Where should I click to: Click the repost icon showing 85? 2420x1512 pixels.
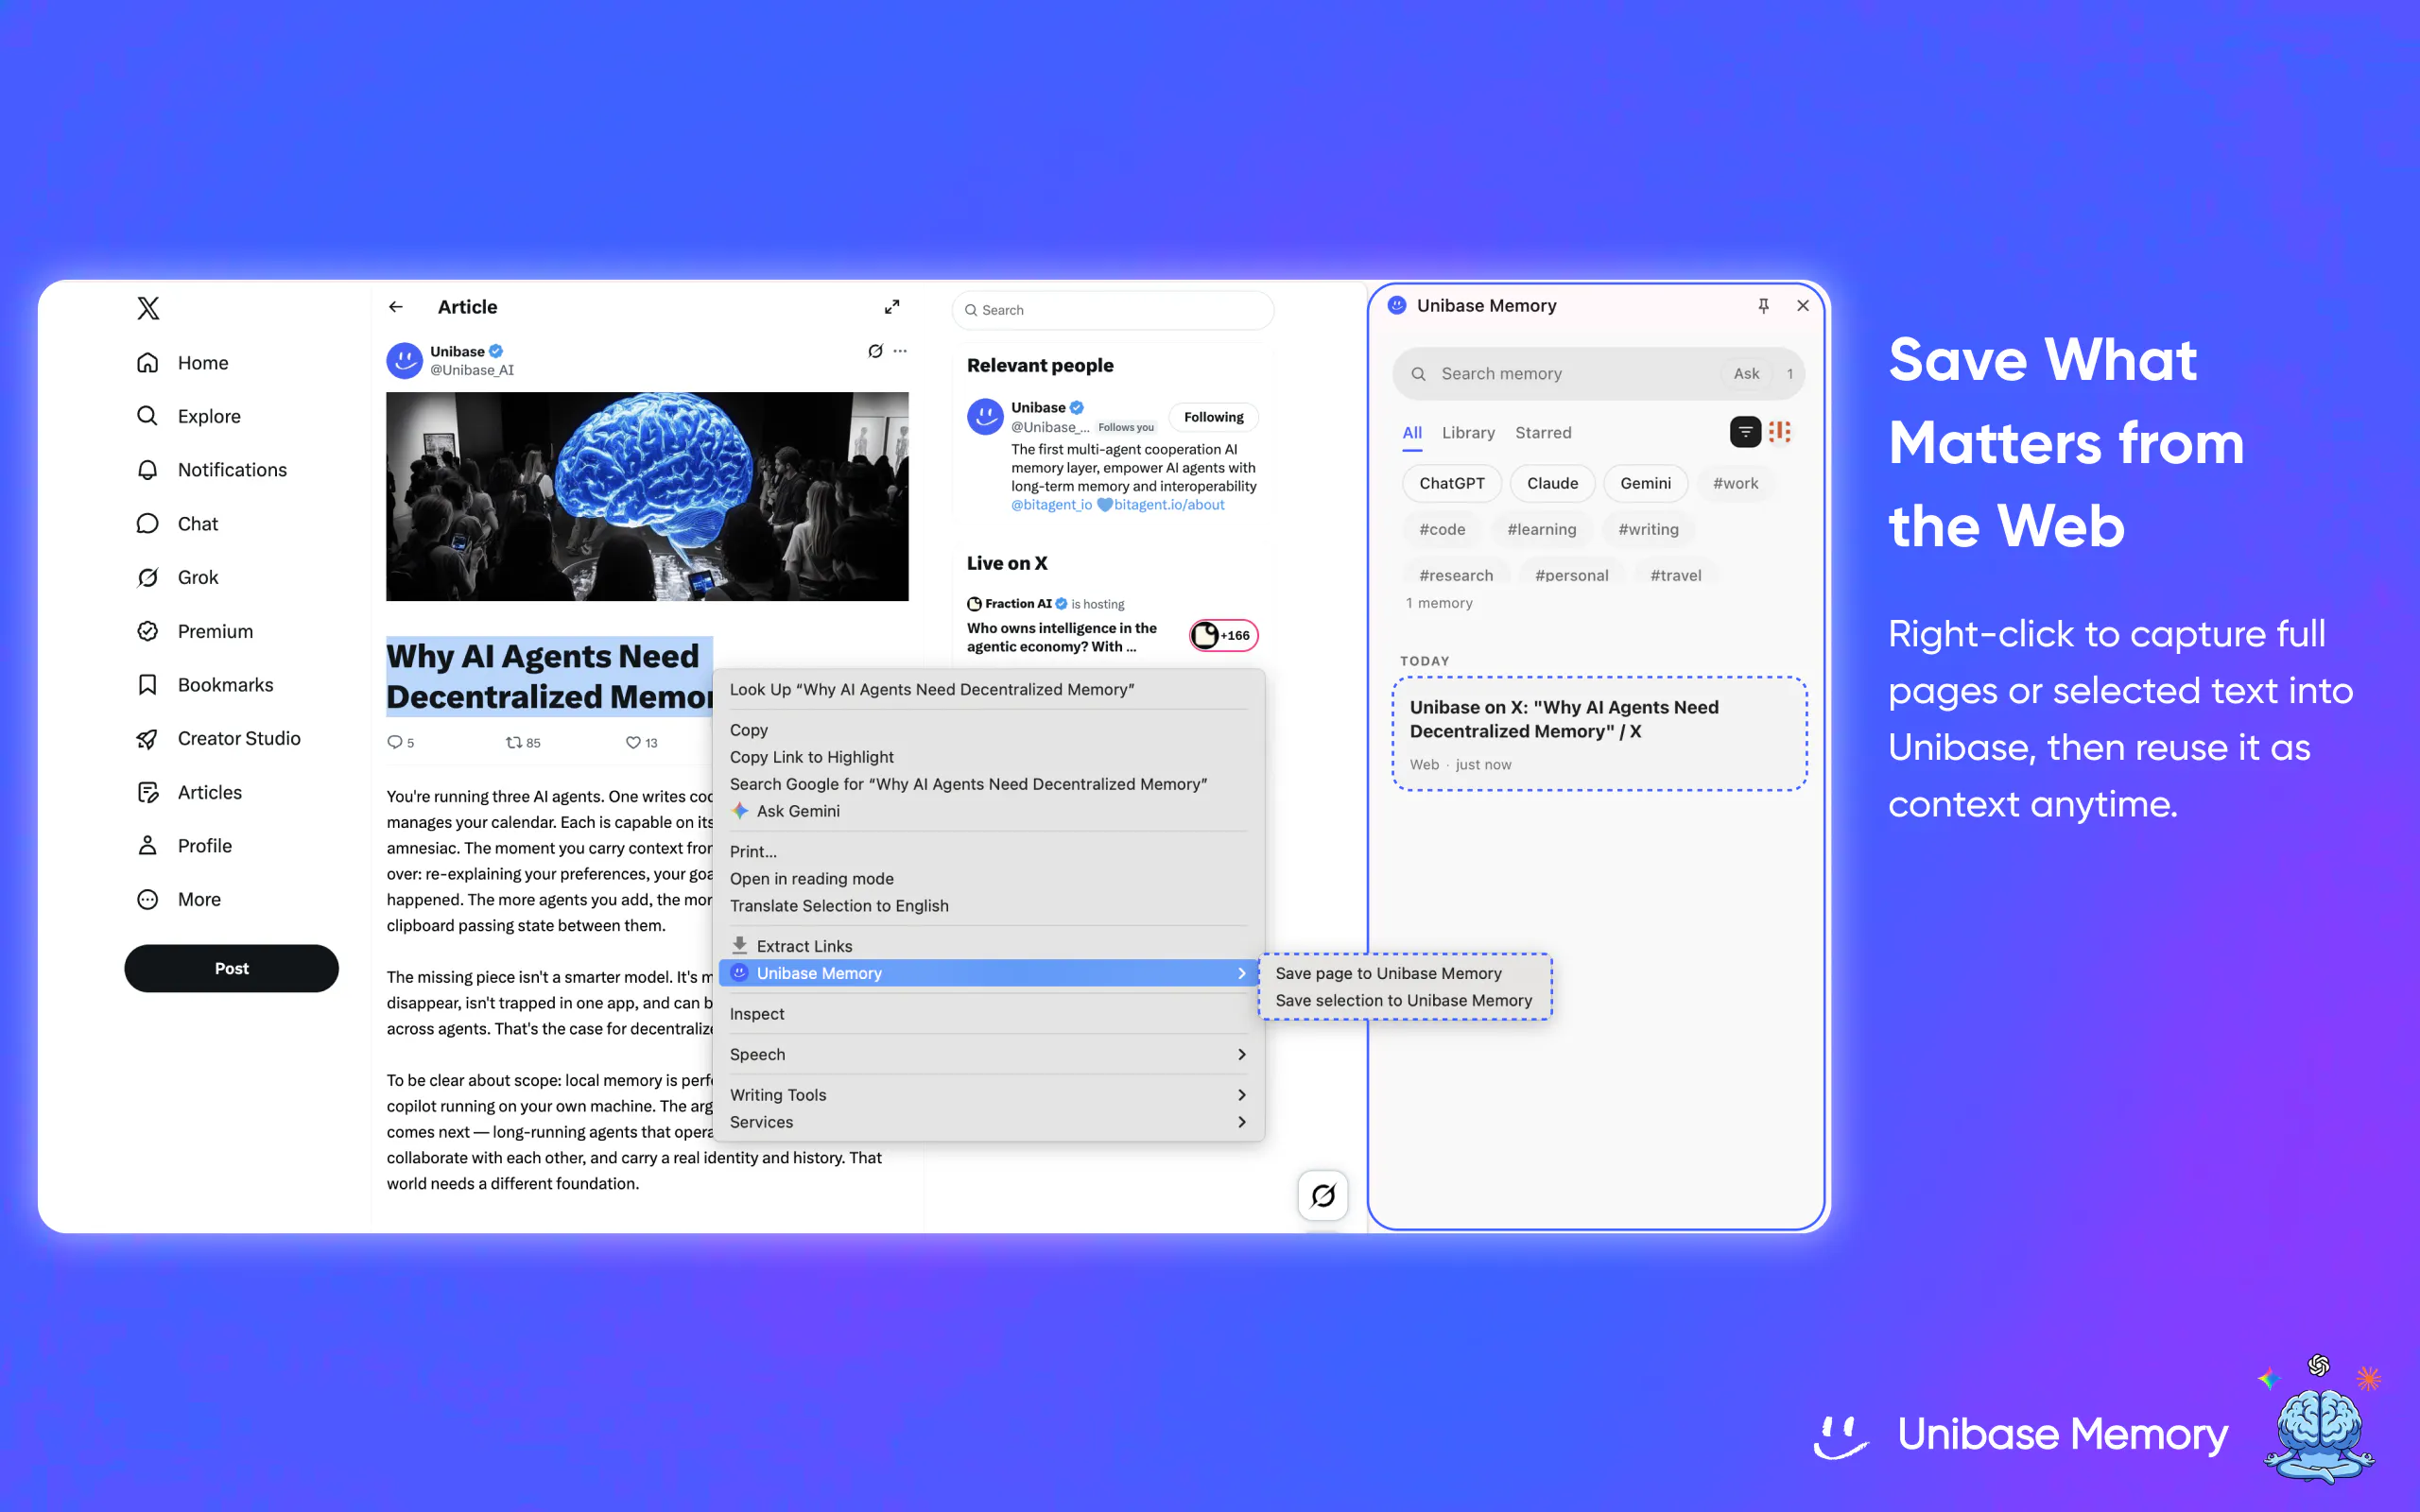514,742
